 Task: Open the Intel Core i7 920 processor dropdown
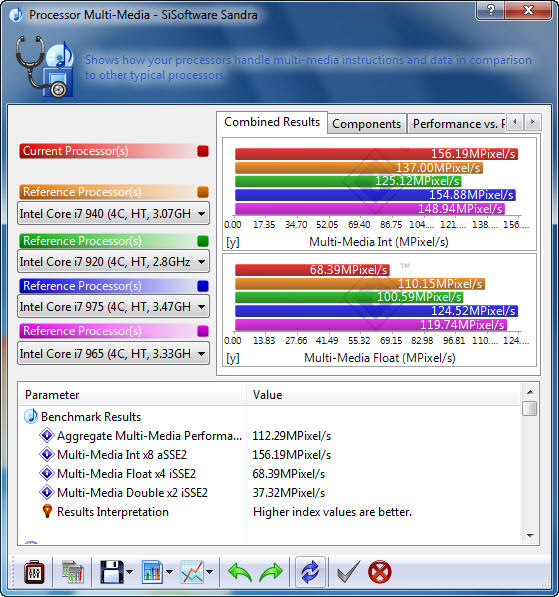113,262
